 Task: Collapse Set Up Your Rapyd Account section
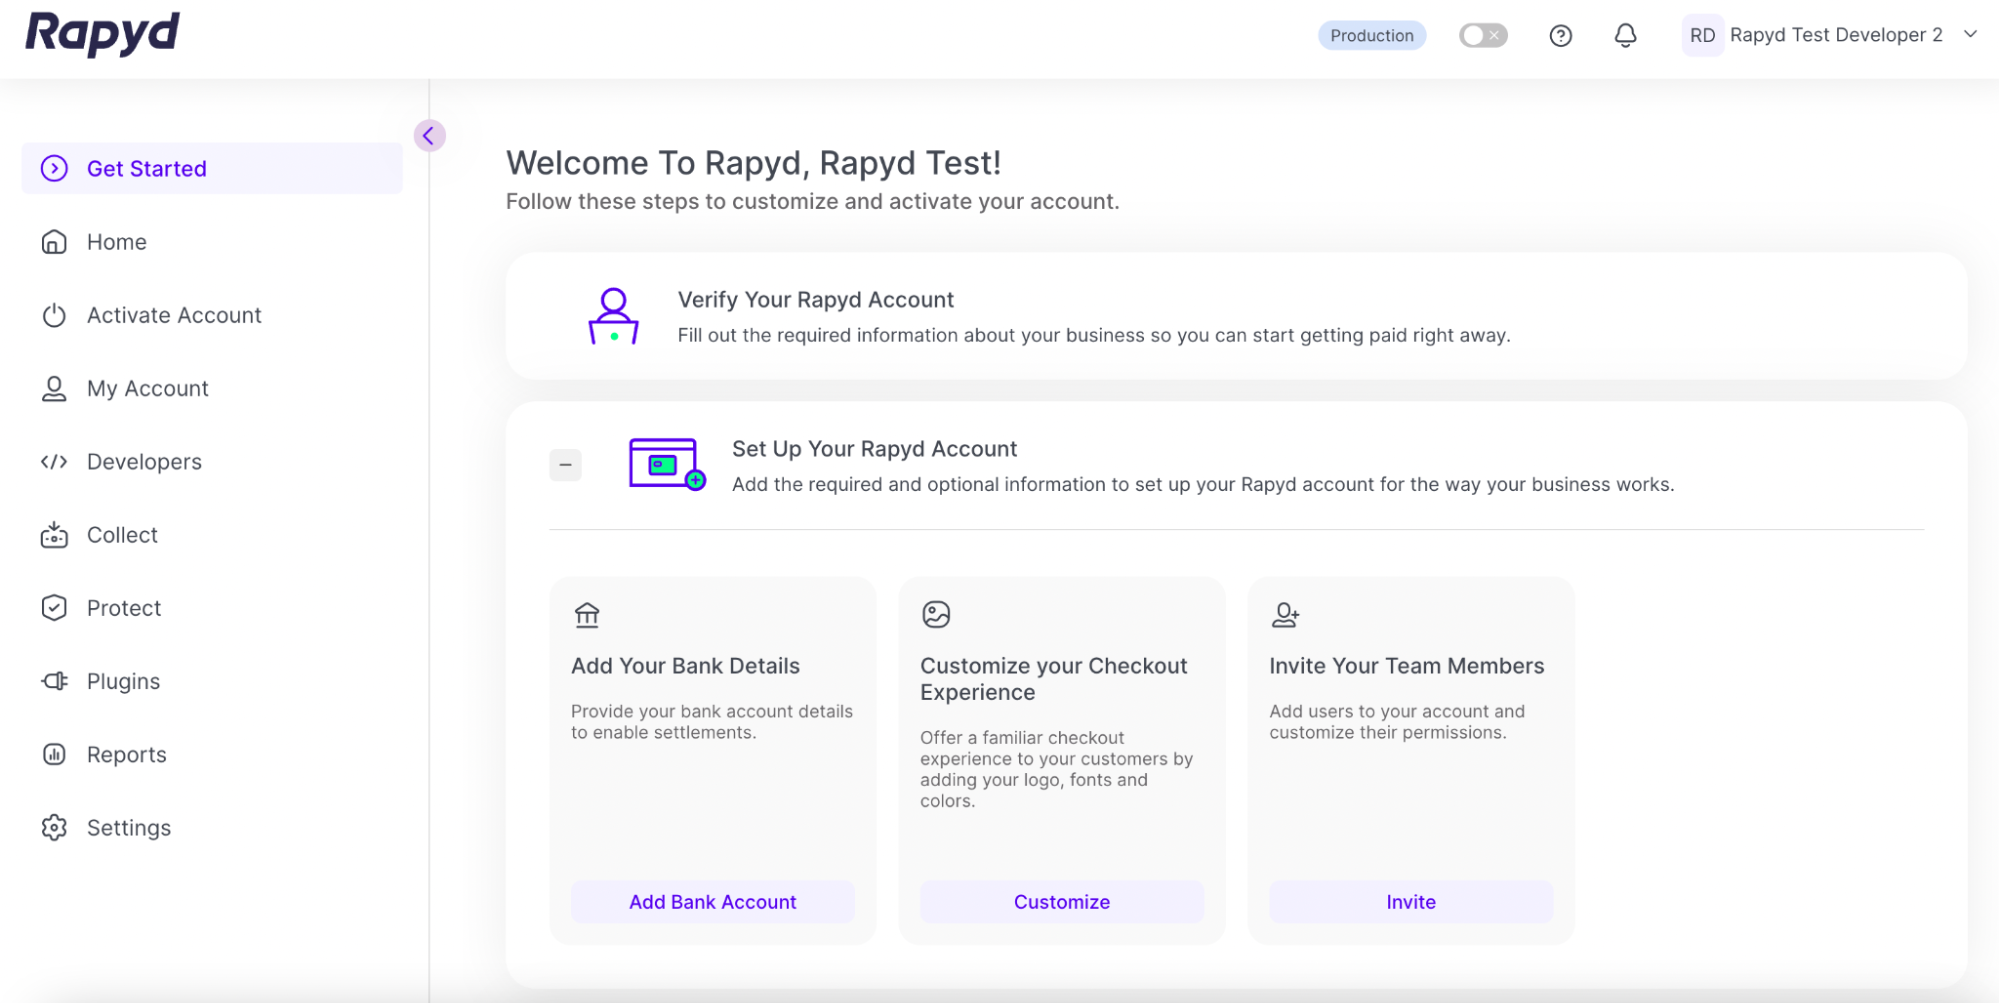[565, 465]
